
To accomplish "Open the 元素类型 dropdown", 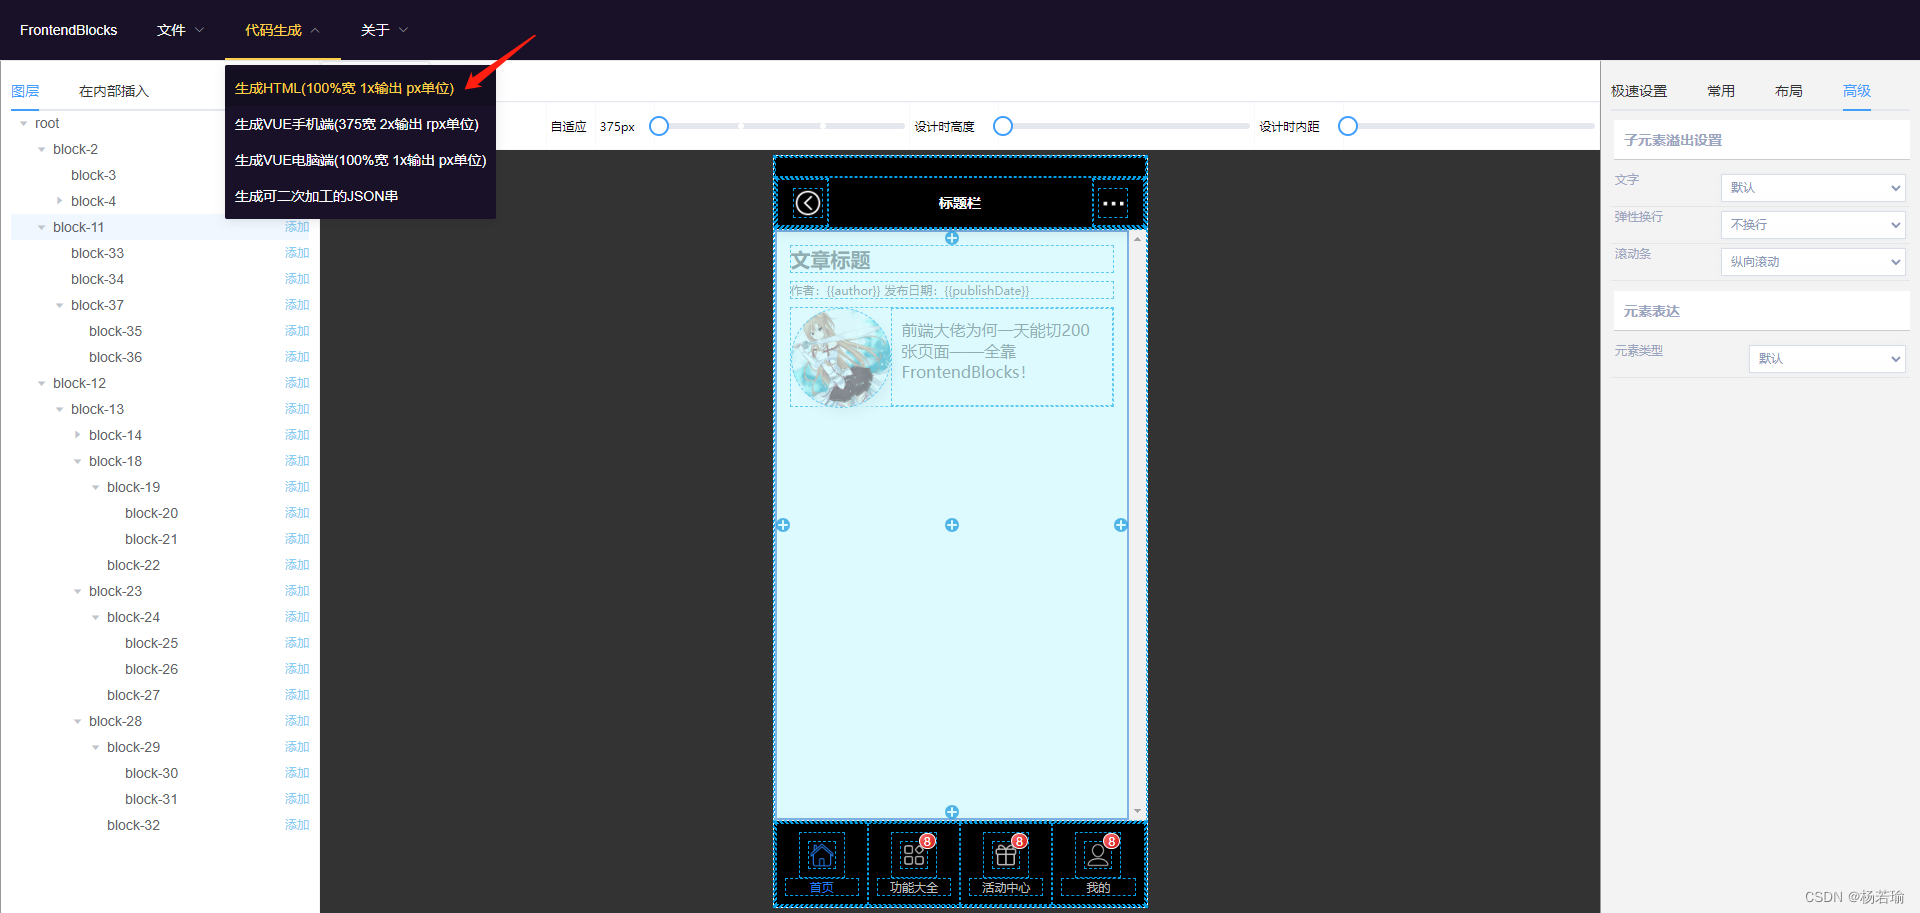I will [1826, 359].
